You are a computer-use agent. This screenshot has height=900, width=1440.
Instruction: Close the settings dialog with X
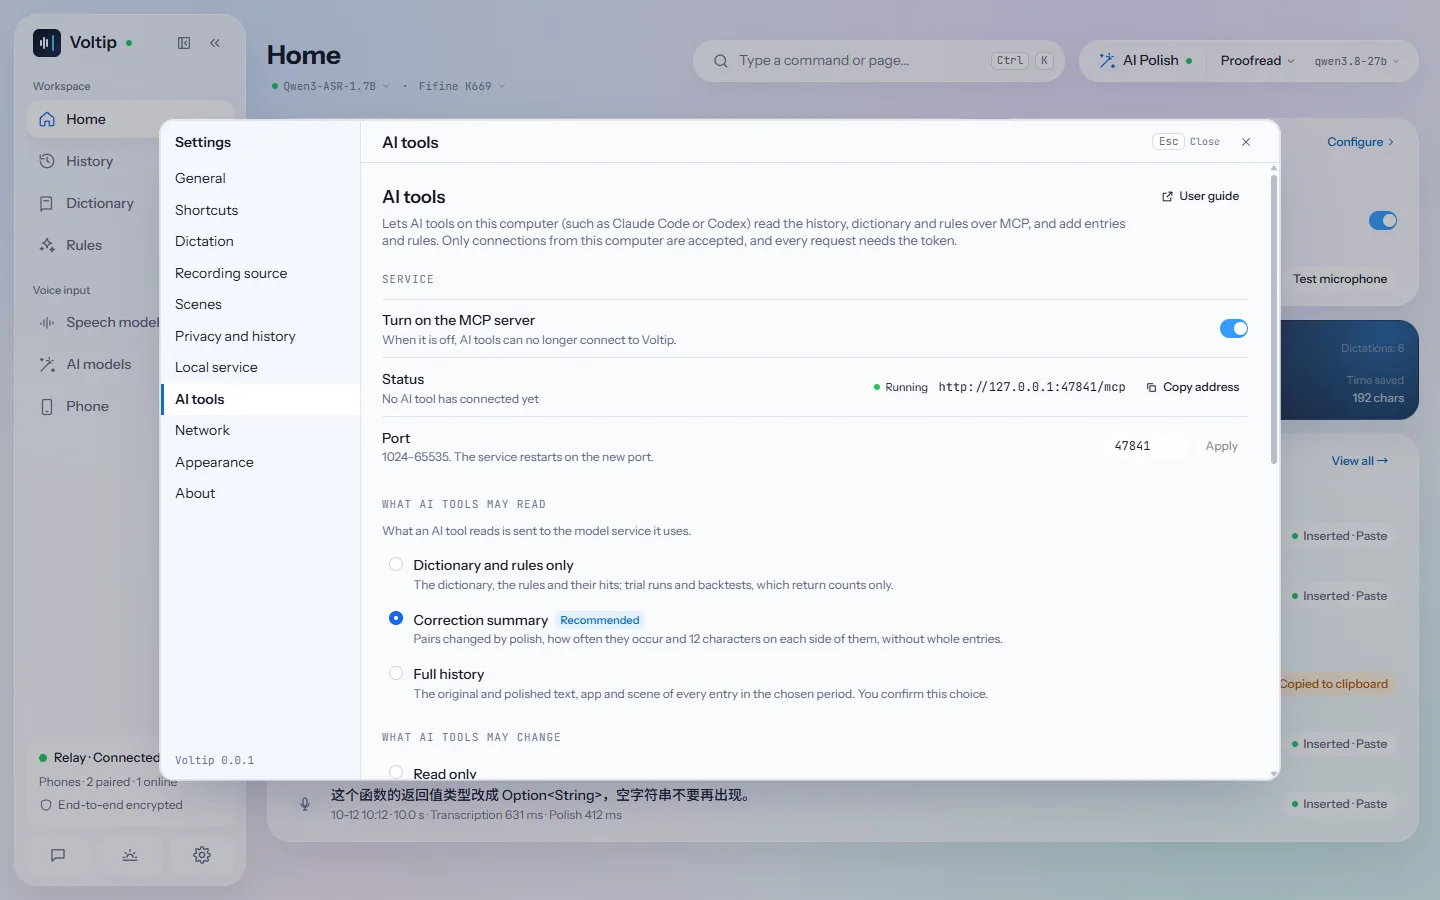point(1246,142)
